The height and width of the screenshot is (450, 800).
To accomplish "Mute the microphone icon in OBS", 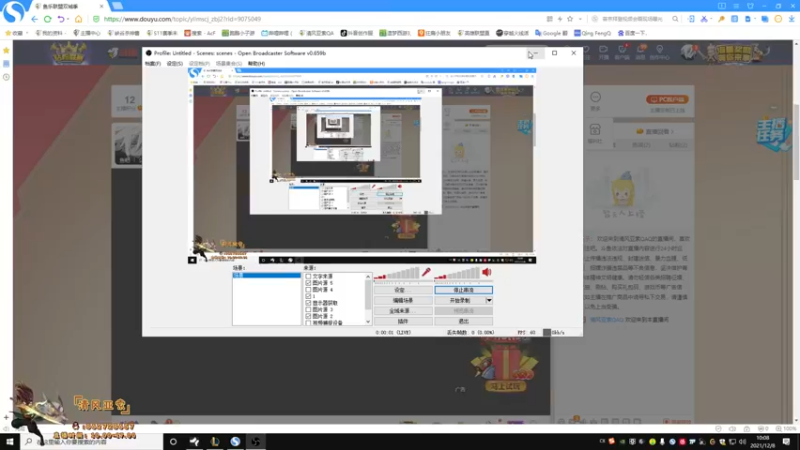I will (426, 272).
